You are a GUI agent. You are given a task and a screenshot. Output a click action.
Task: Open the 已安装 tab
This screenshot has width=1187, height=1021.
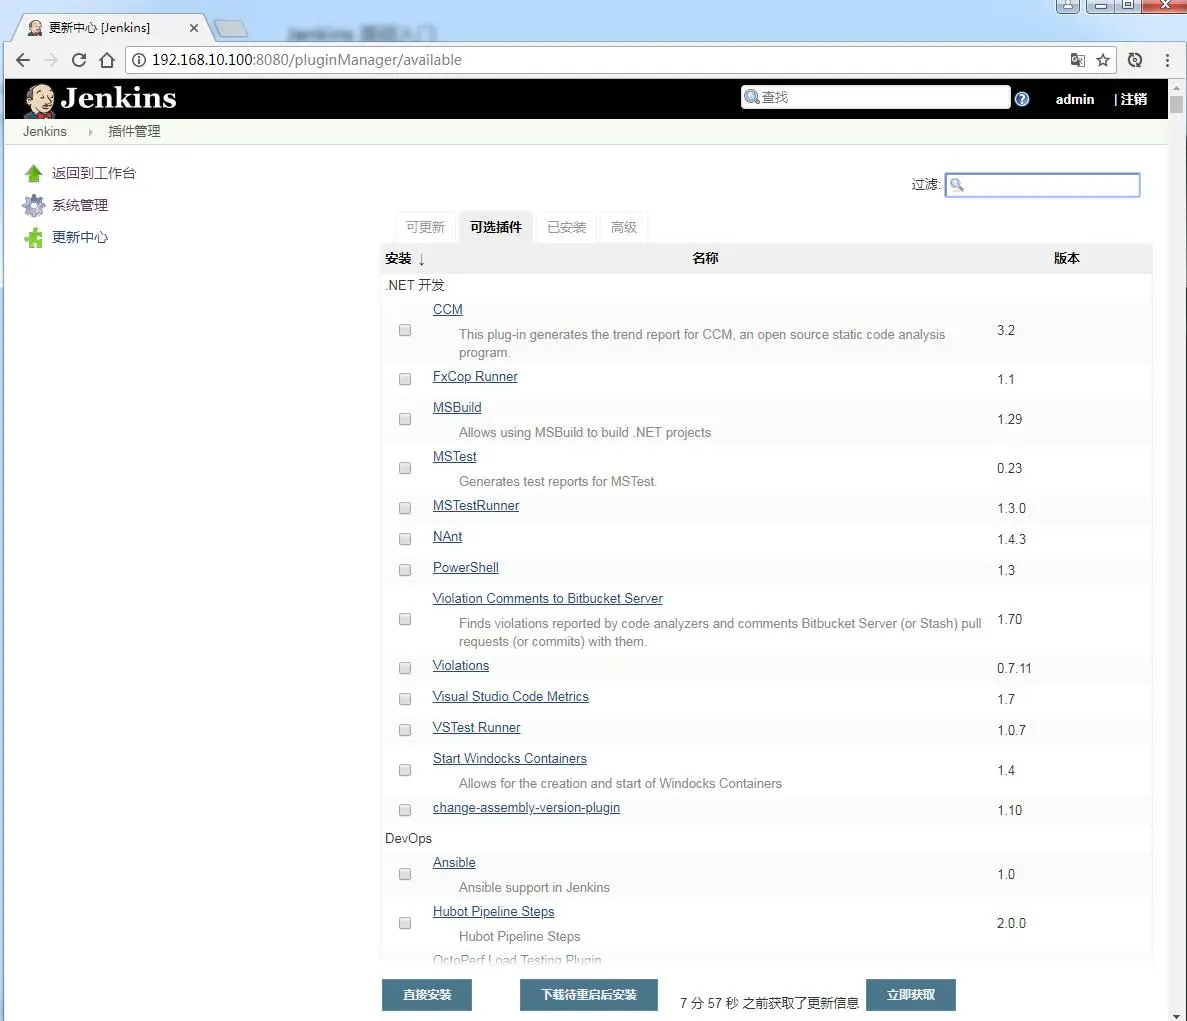click(x=566, y=227)
